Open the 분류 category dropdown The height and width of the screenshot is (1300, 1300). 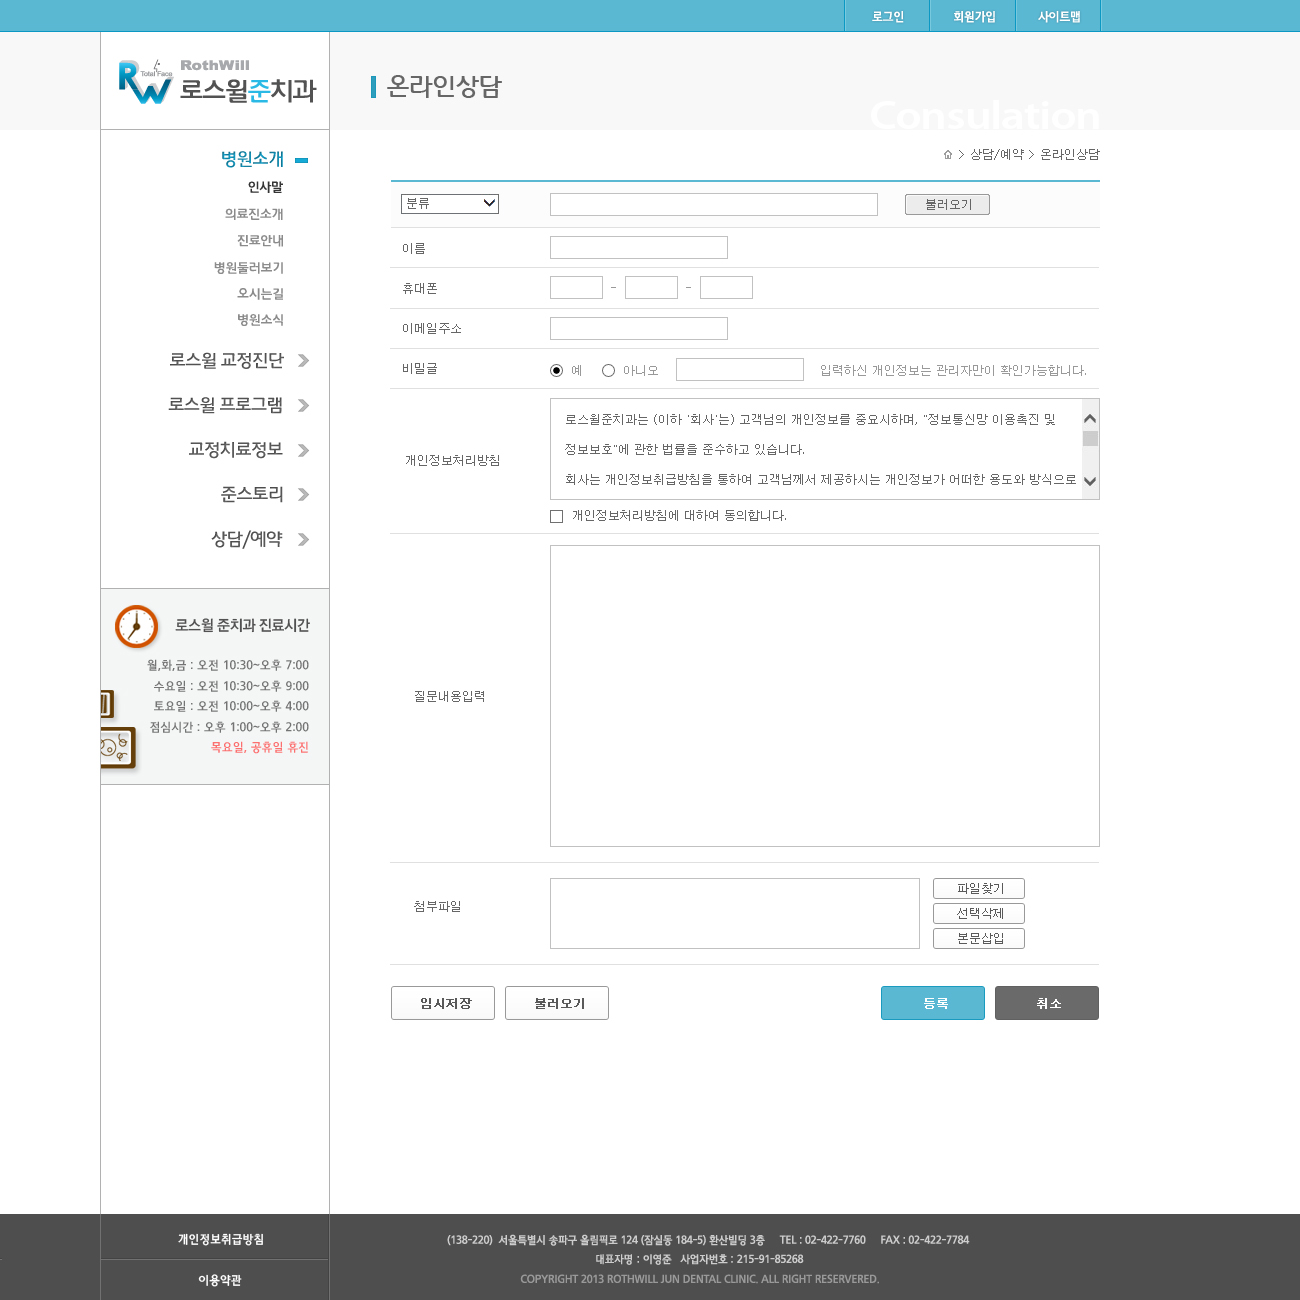click(x=450, y=204)
